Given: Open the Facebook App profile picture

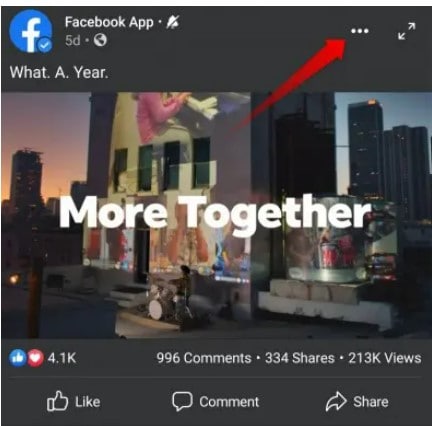Looking at the screenshot, I should [31, 31].
